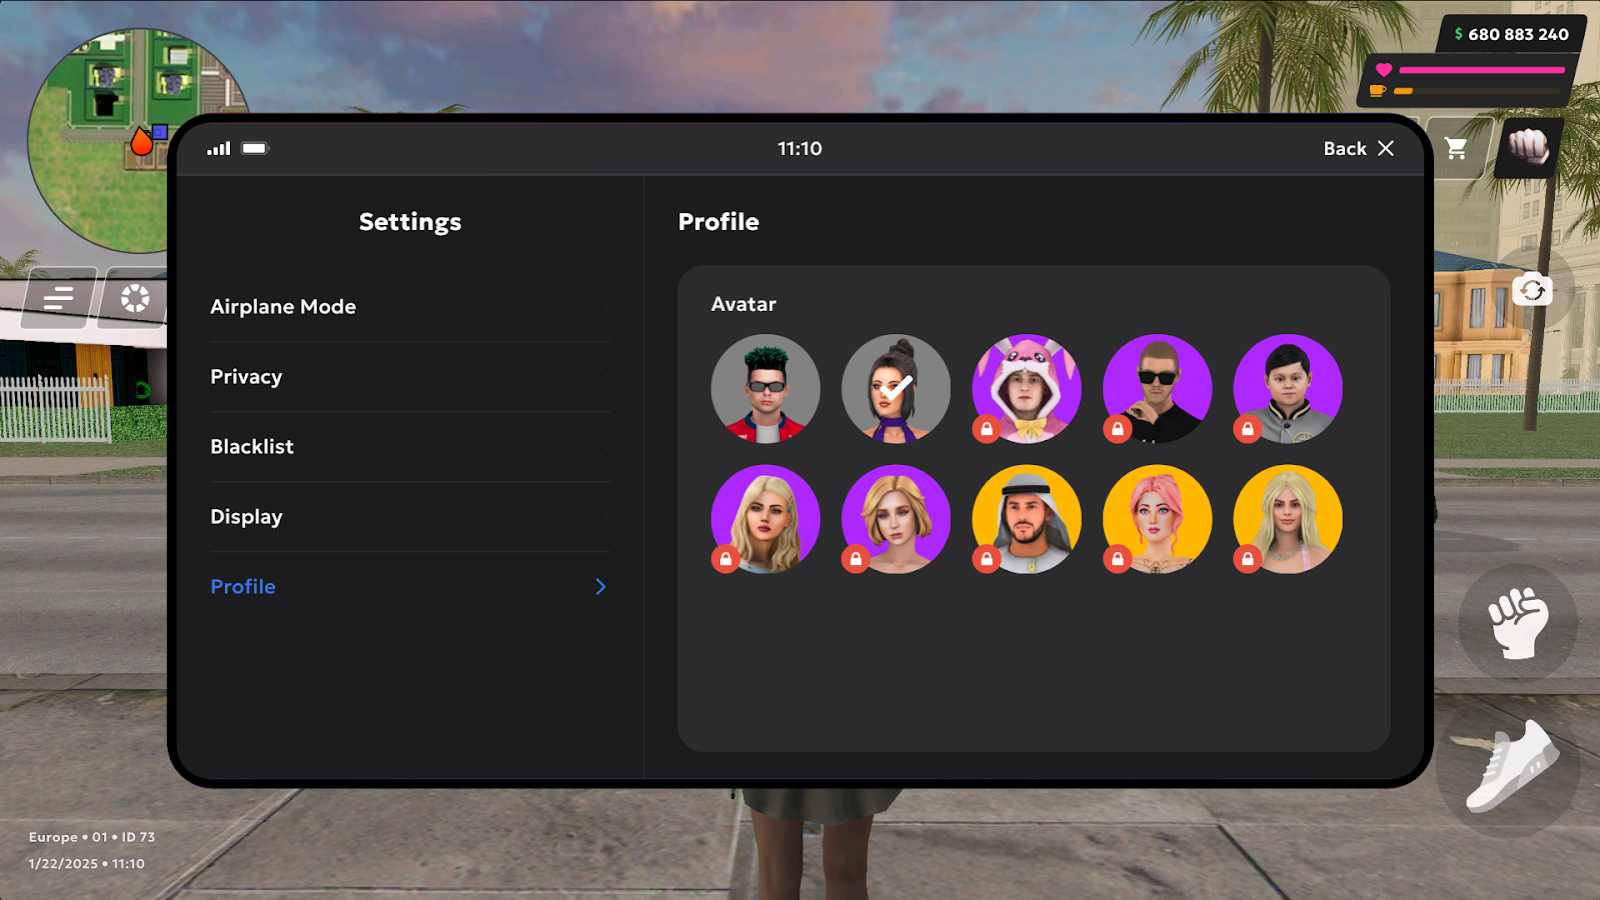Click the Settings heading

click(410, 222)
